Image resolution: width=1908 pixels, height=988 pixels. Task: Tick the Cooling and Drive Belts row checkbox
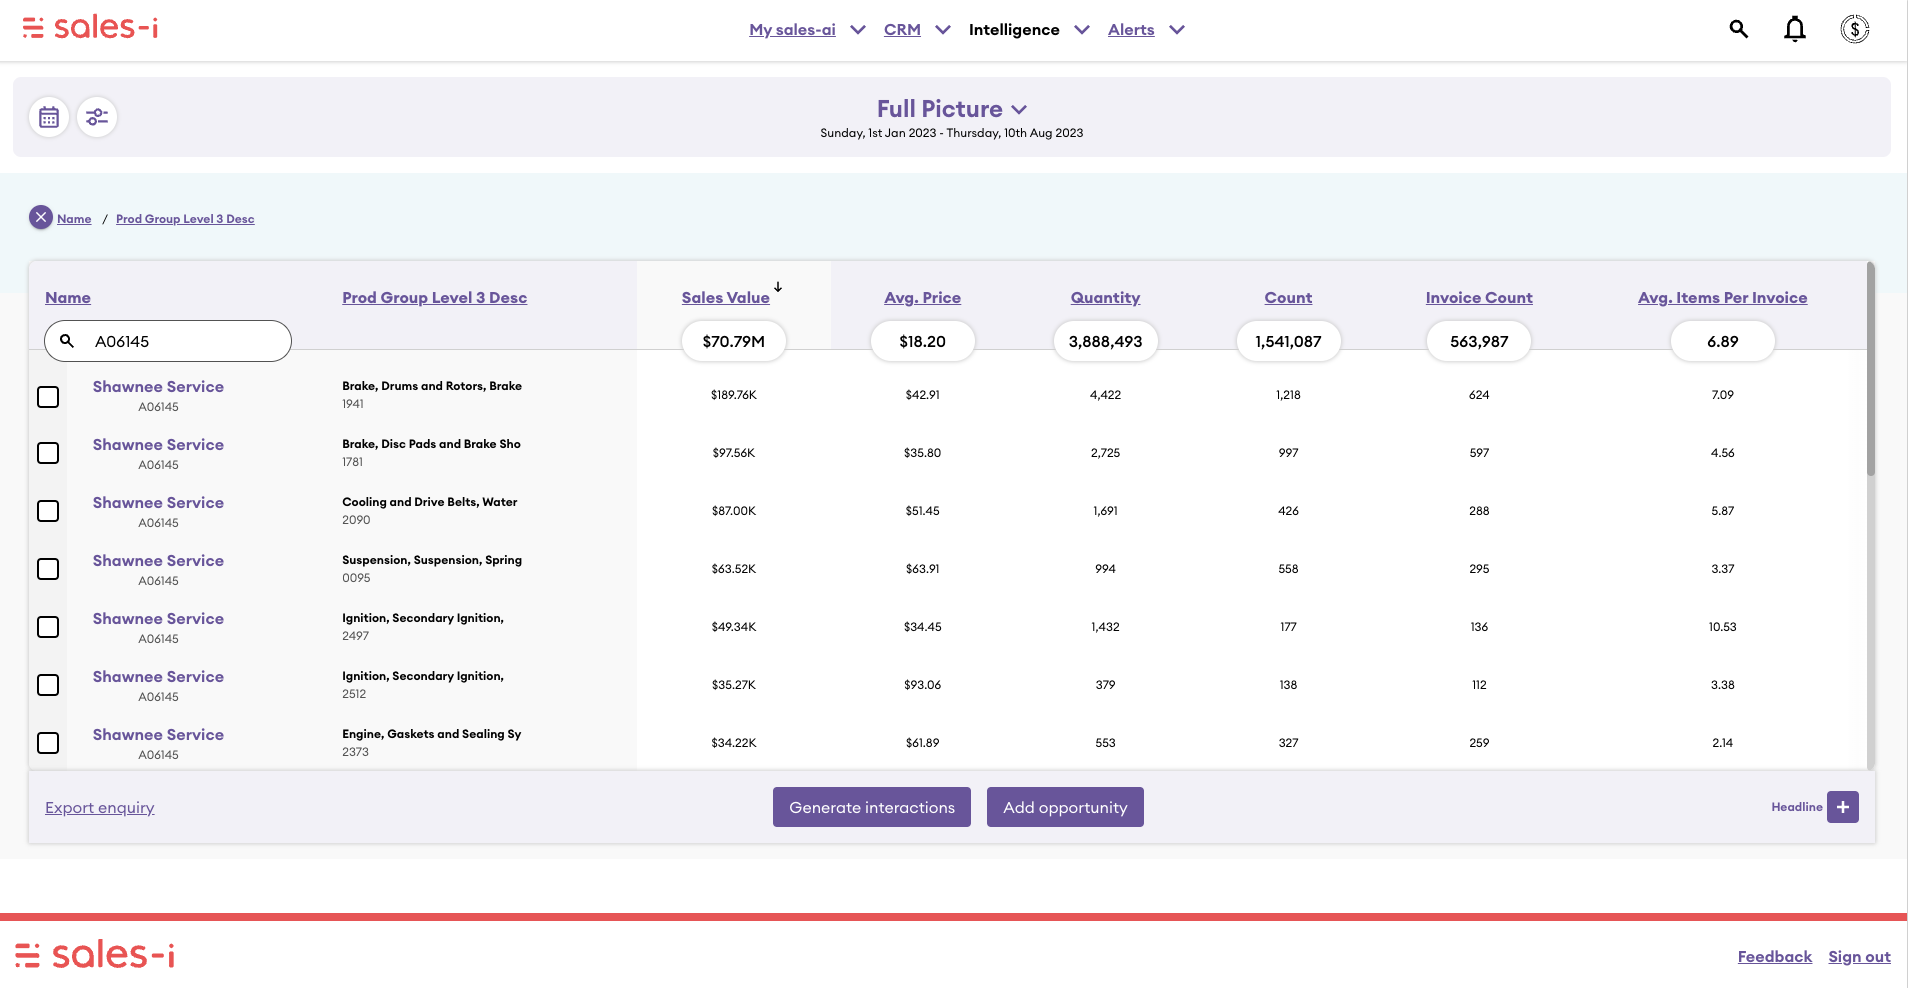[48, 511]
